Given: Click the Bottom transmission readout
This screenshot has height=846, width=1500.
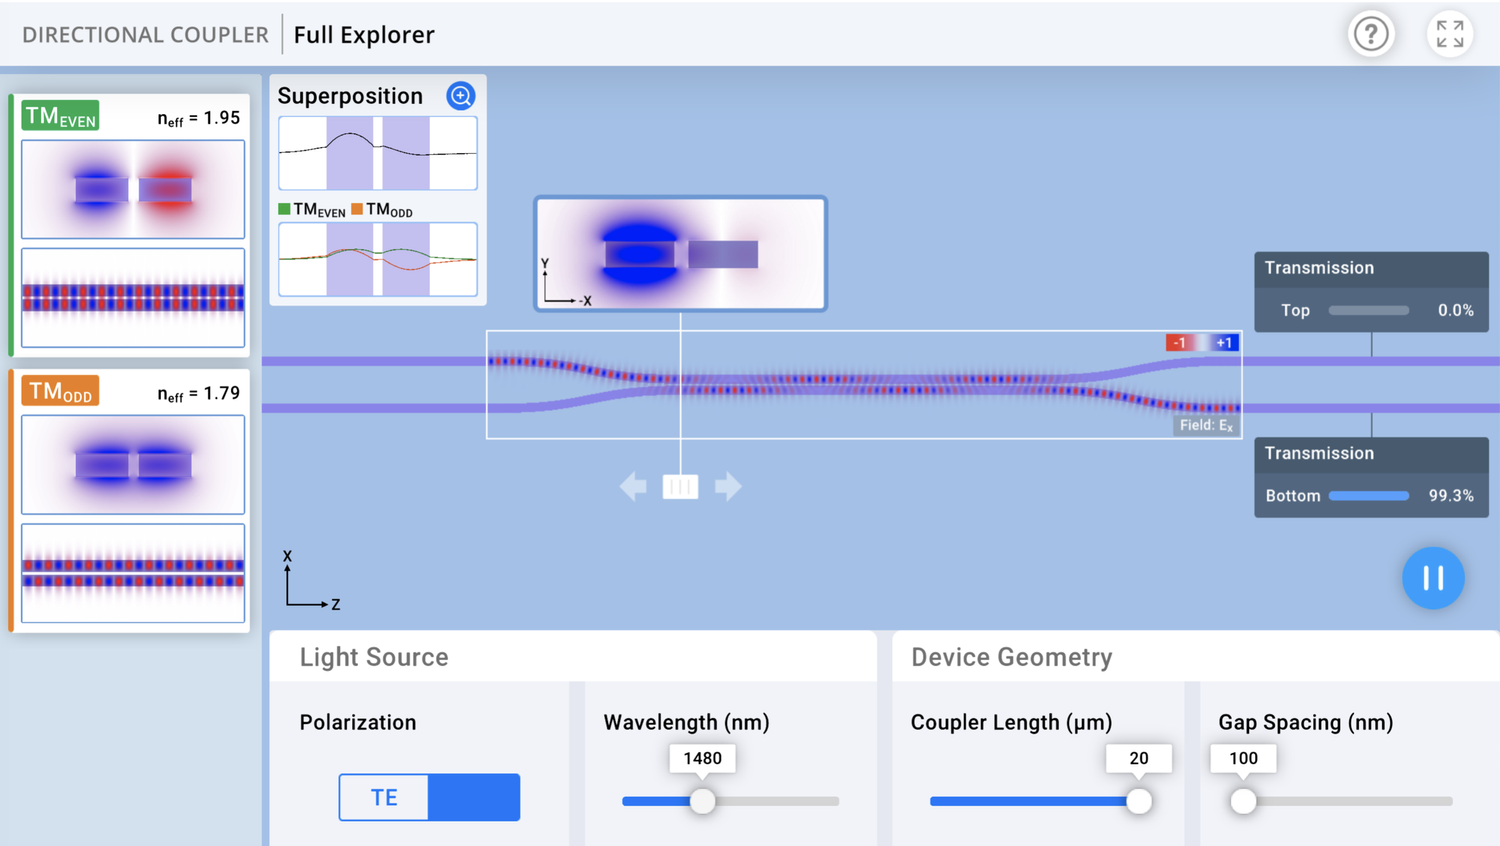Looking at the screenshot, I should [x=1370, y=495].
